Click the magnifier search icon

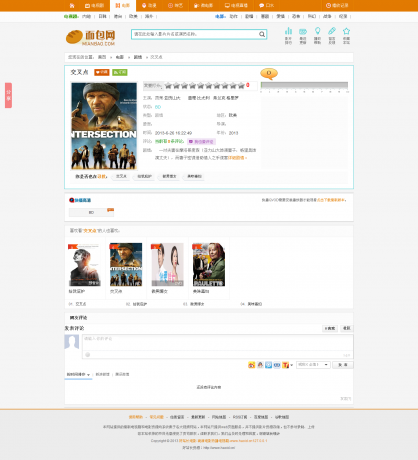point(262,34)
